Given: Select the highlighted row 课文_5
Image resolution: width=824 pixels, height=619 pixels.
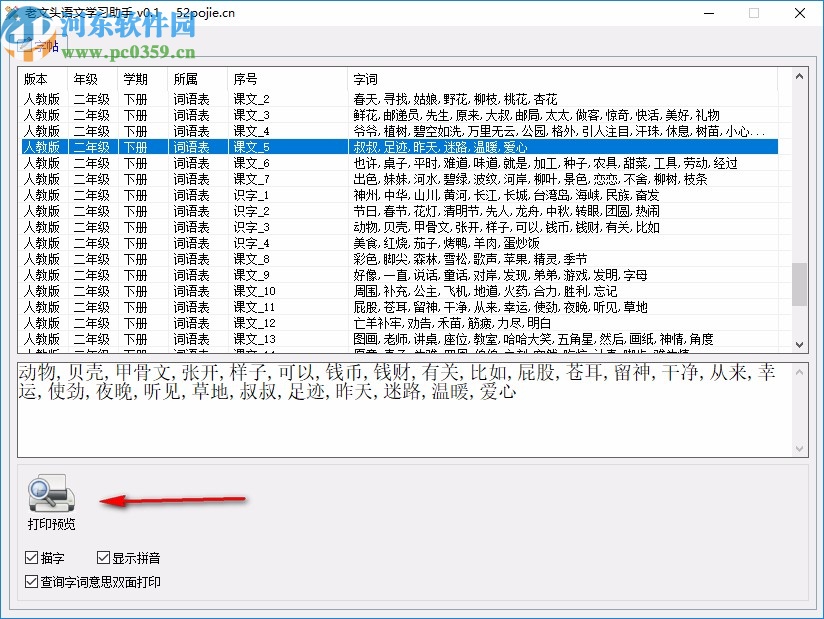Looking at the screenshot, I should 399,147.
